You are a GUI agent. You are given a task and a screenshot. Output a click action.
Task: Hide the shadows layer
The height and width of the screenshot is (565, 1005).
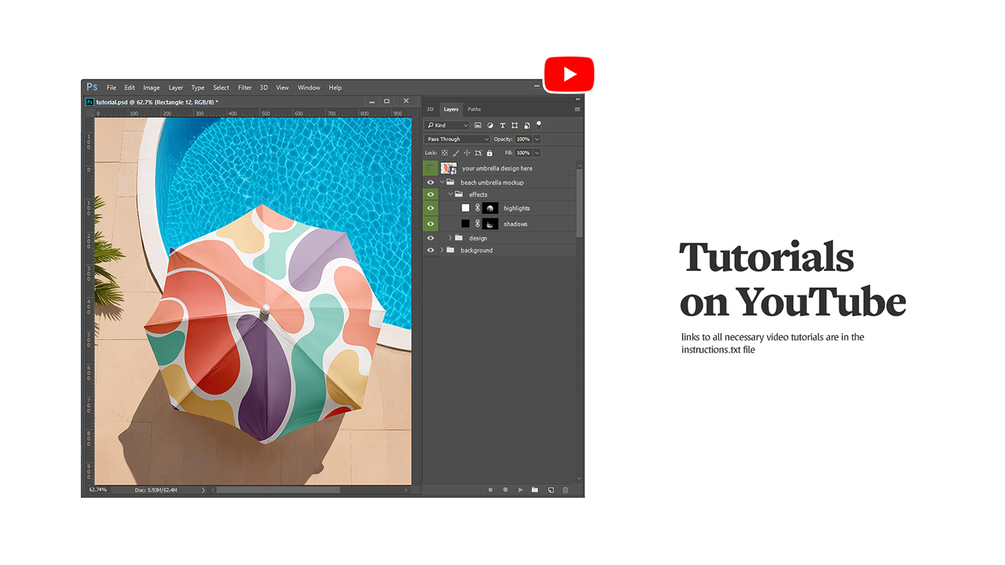pyautogui.click(x=431, y=224)
